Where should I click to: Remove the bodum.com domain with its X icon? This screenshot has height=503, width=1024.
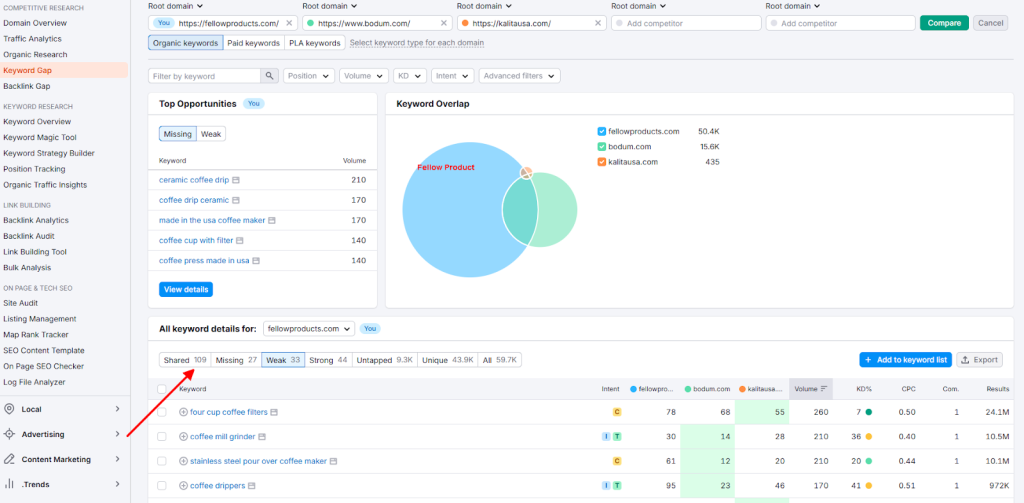pyautogui.click(x=443, y=23)
